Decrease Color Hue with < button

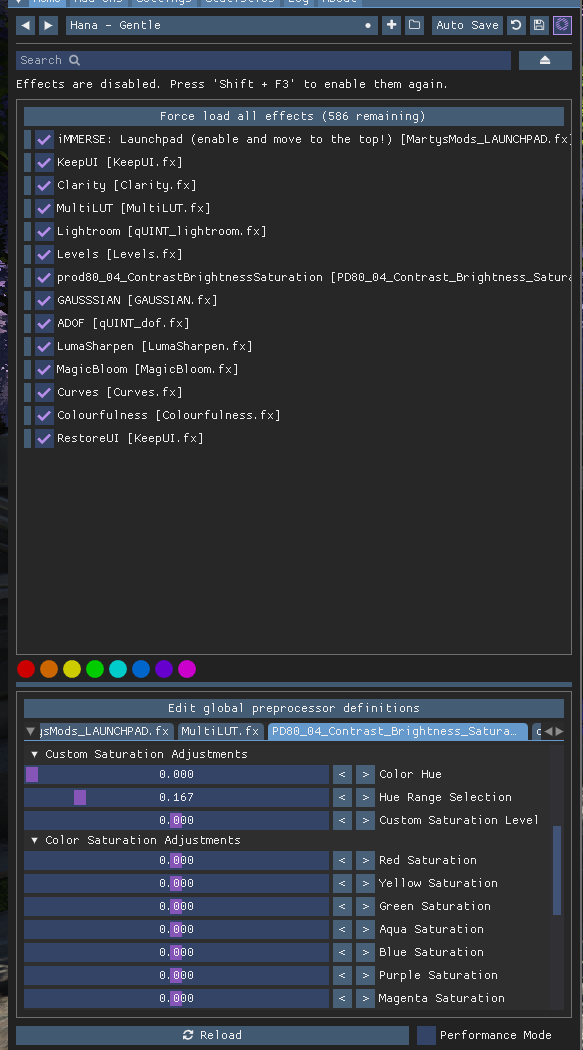pos(342,775)
